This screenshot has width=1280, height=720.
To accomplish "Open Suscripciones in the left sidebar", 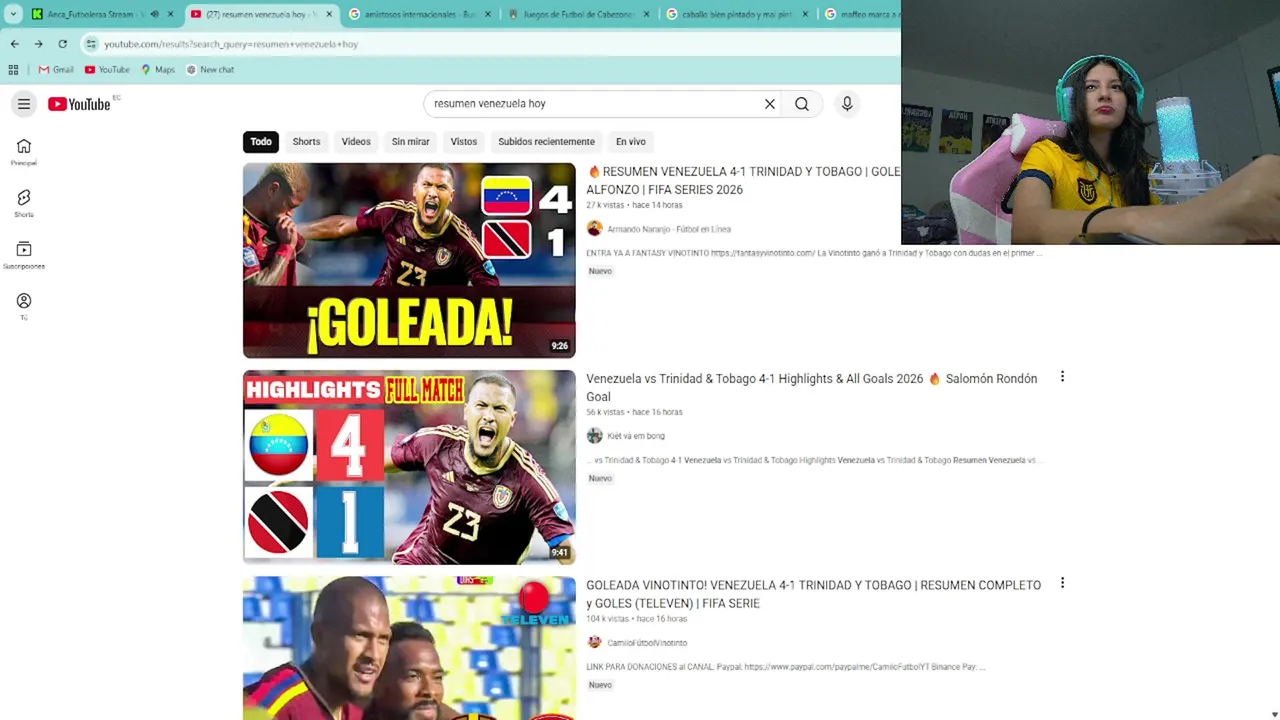I will coord(24,255).
